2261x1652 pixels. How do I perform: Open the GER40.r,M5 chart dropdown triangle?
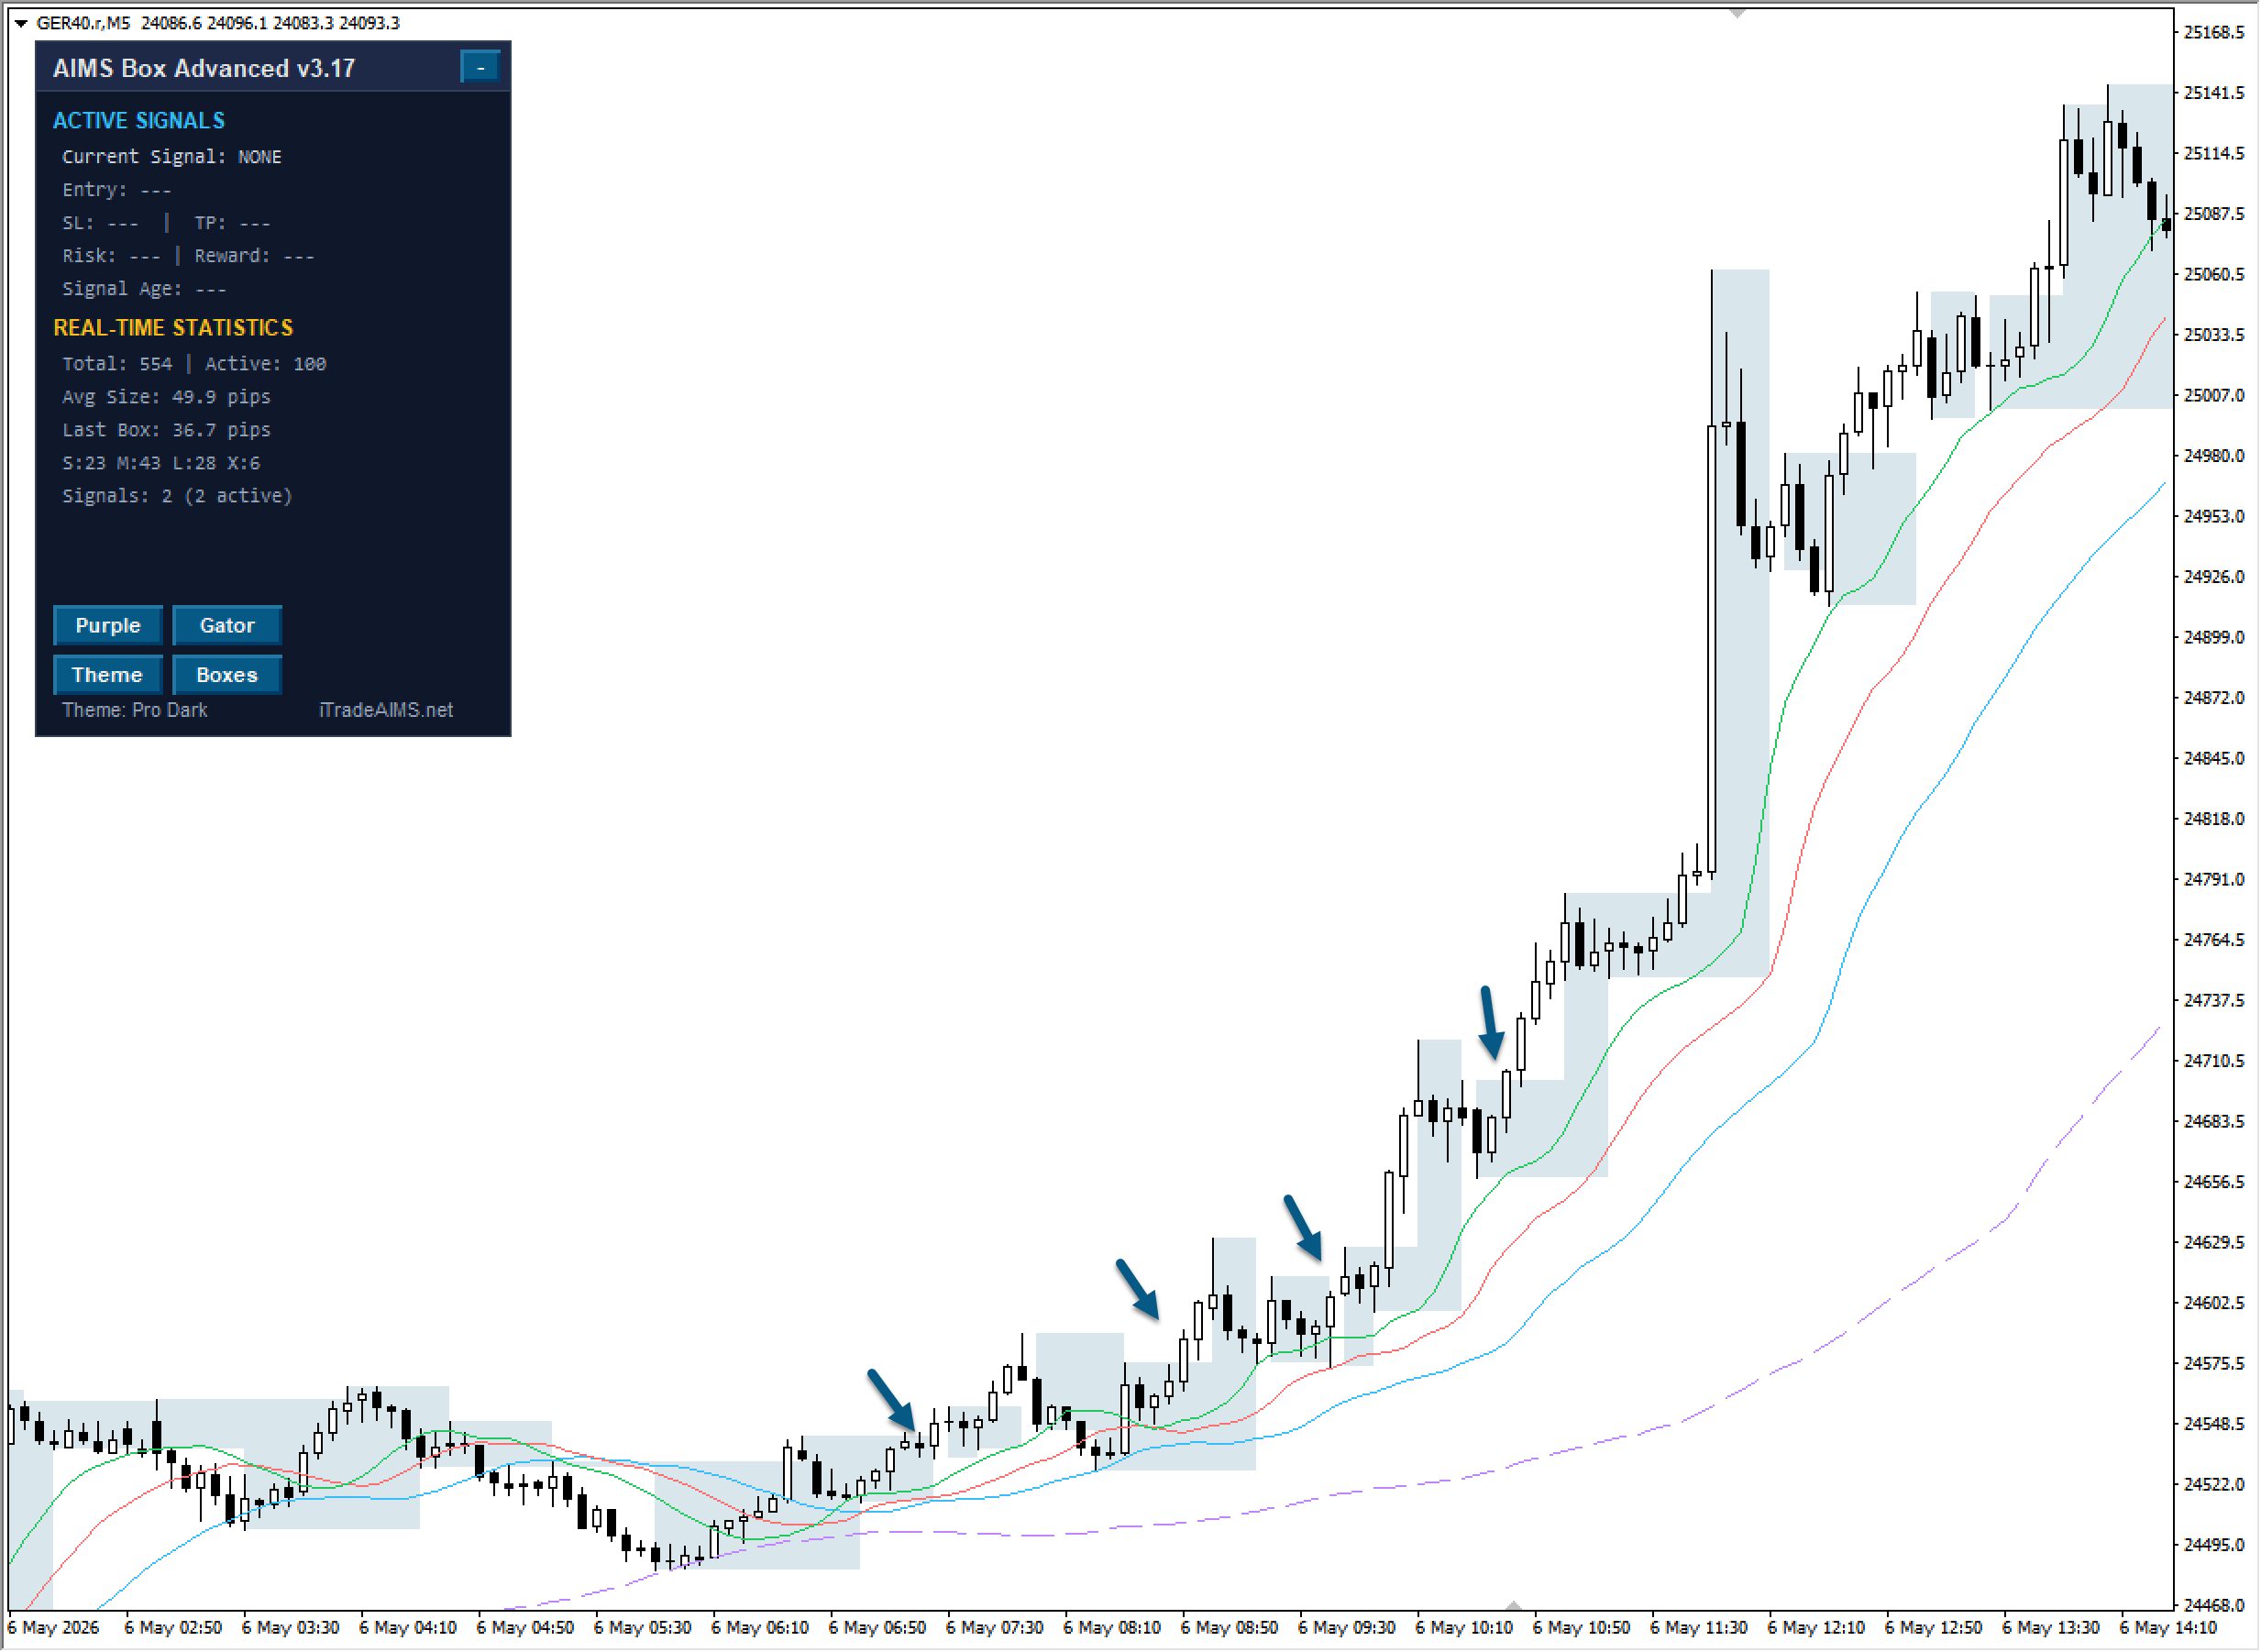[20, 23]
